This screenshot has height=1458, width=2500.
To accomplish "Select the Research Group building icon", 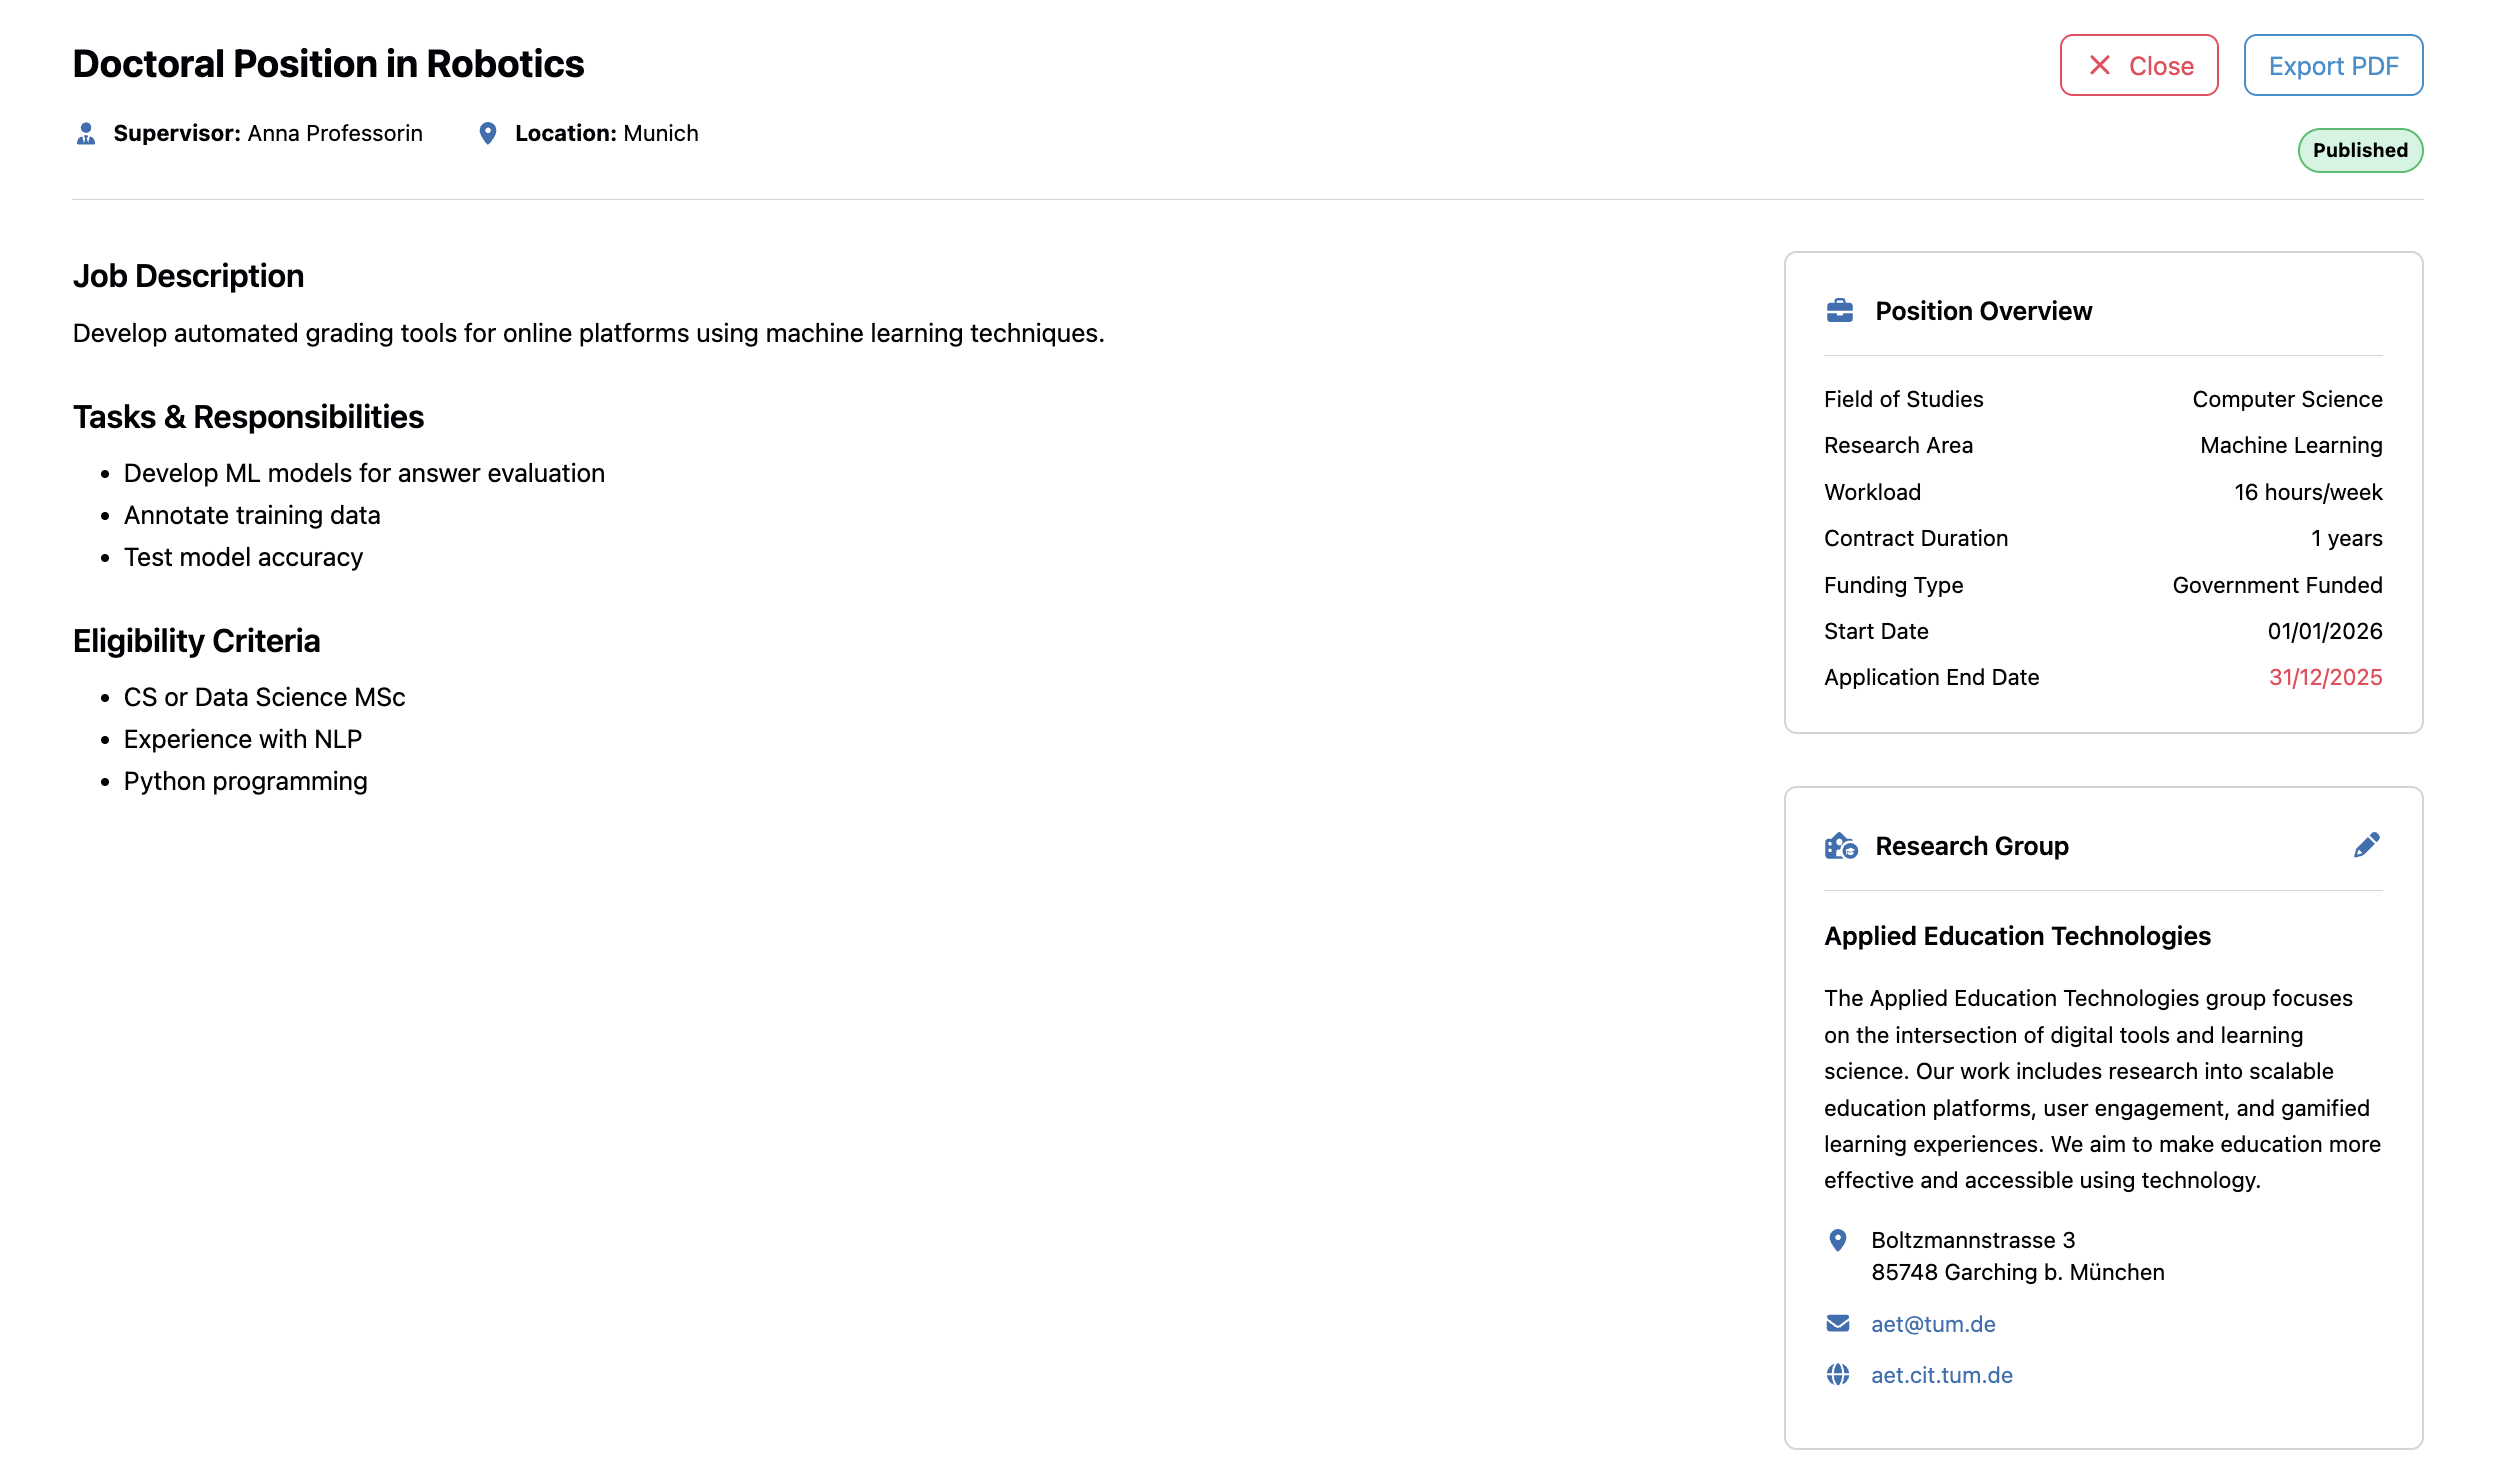I will point(1840,845).
